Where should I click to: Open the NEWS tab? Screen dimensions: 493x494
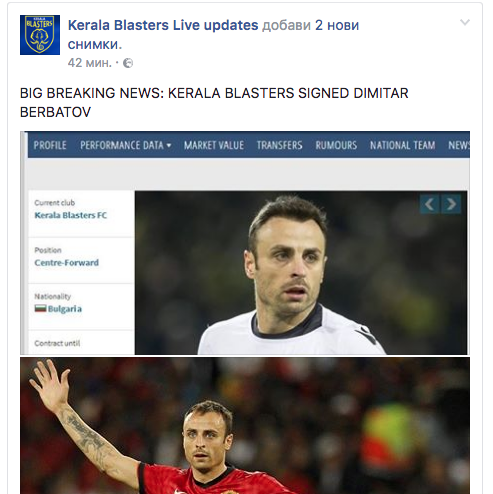459,145
